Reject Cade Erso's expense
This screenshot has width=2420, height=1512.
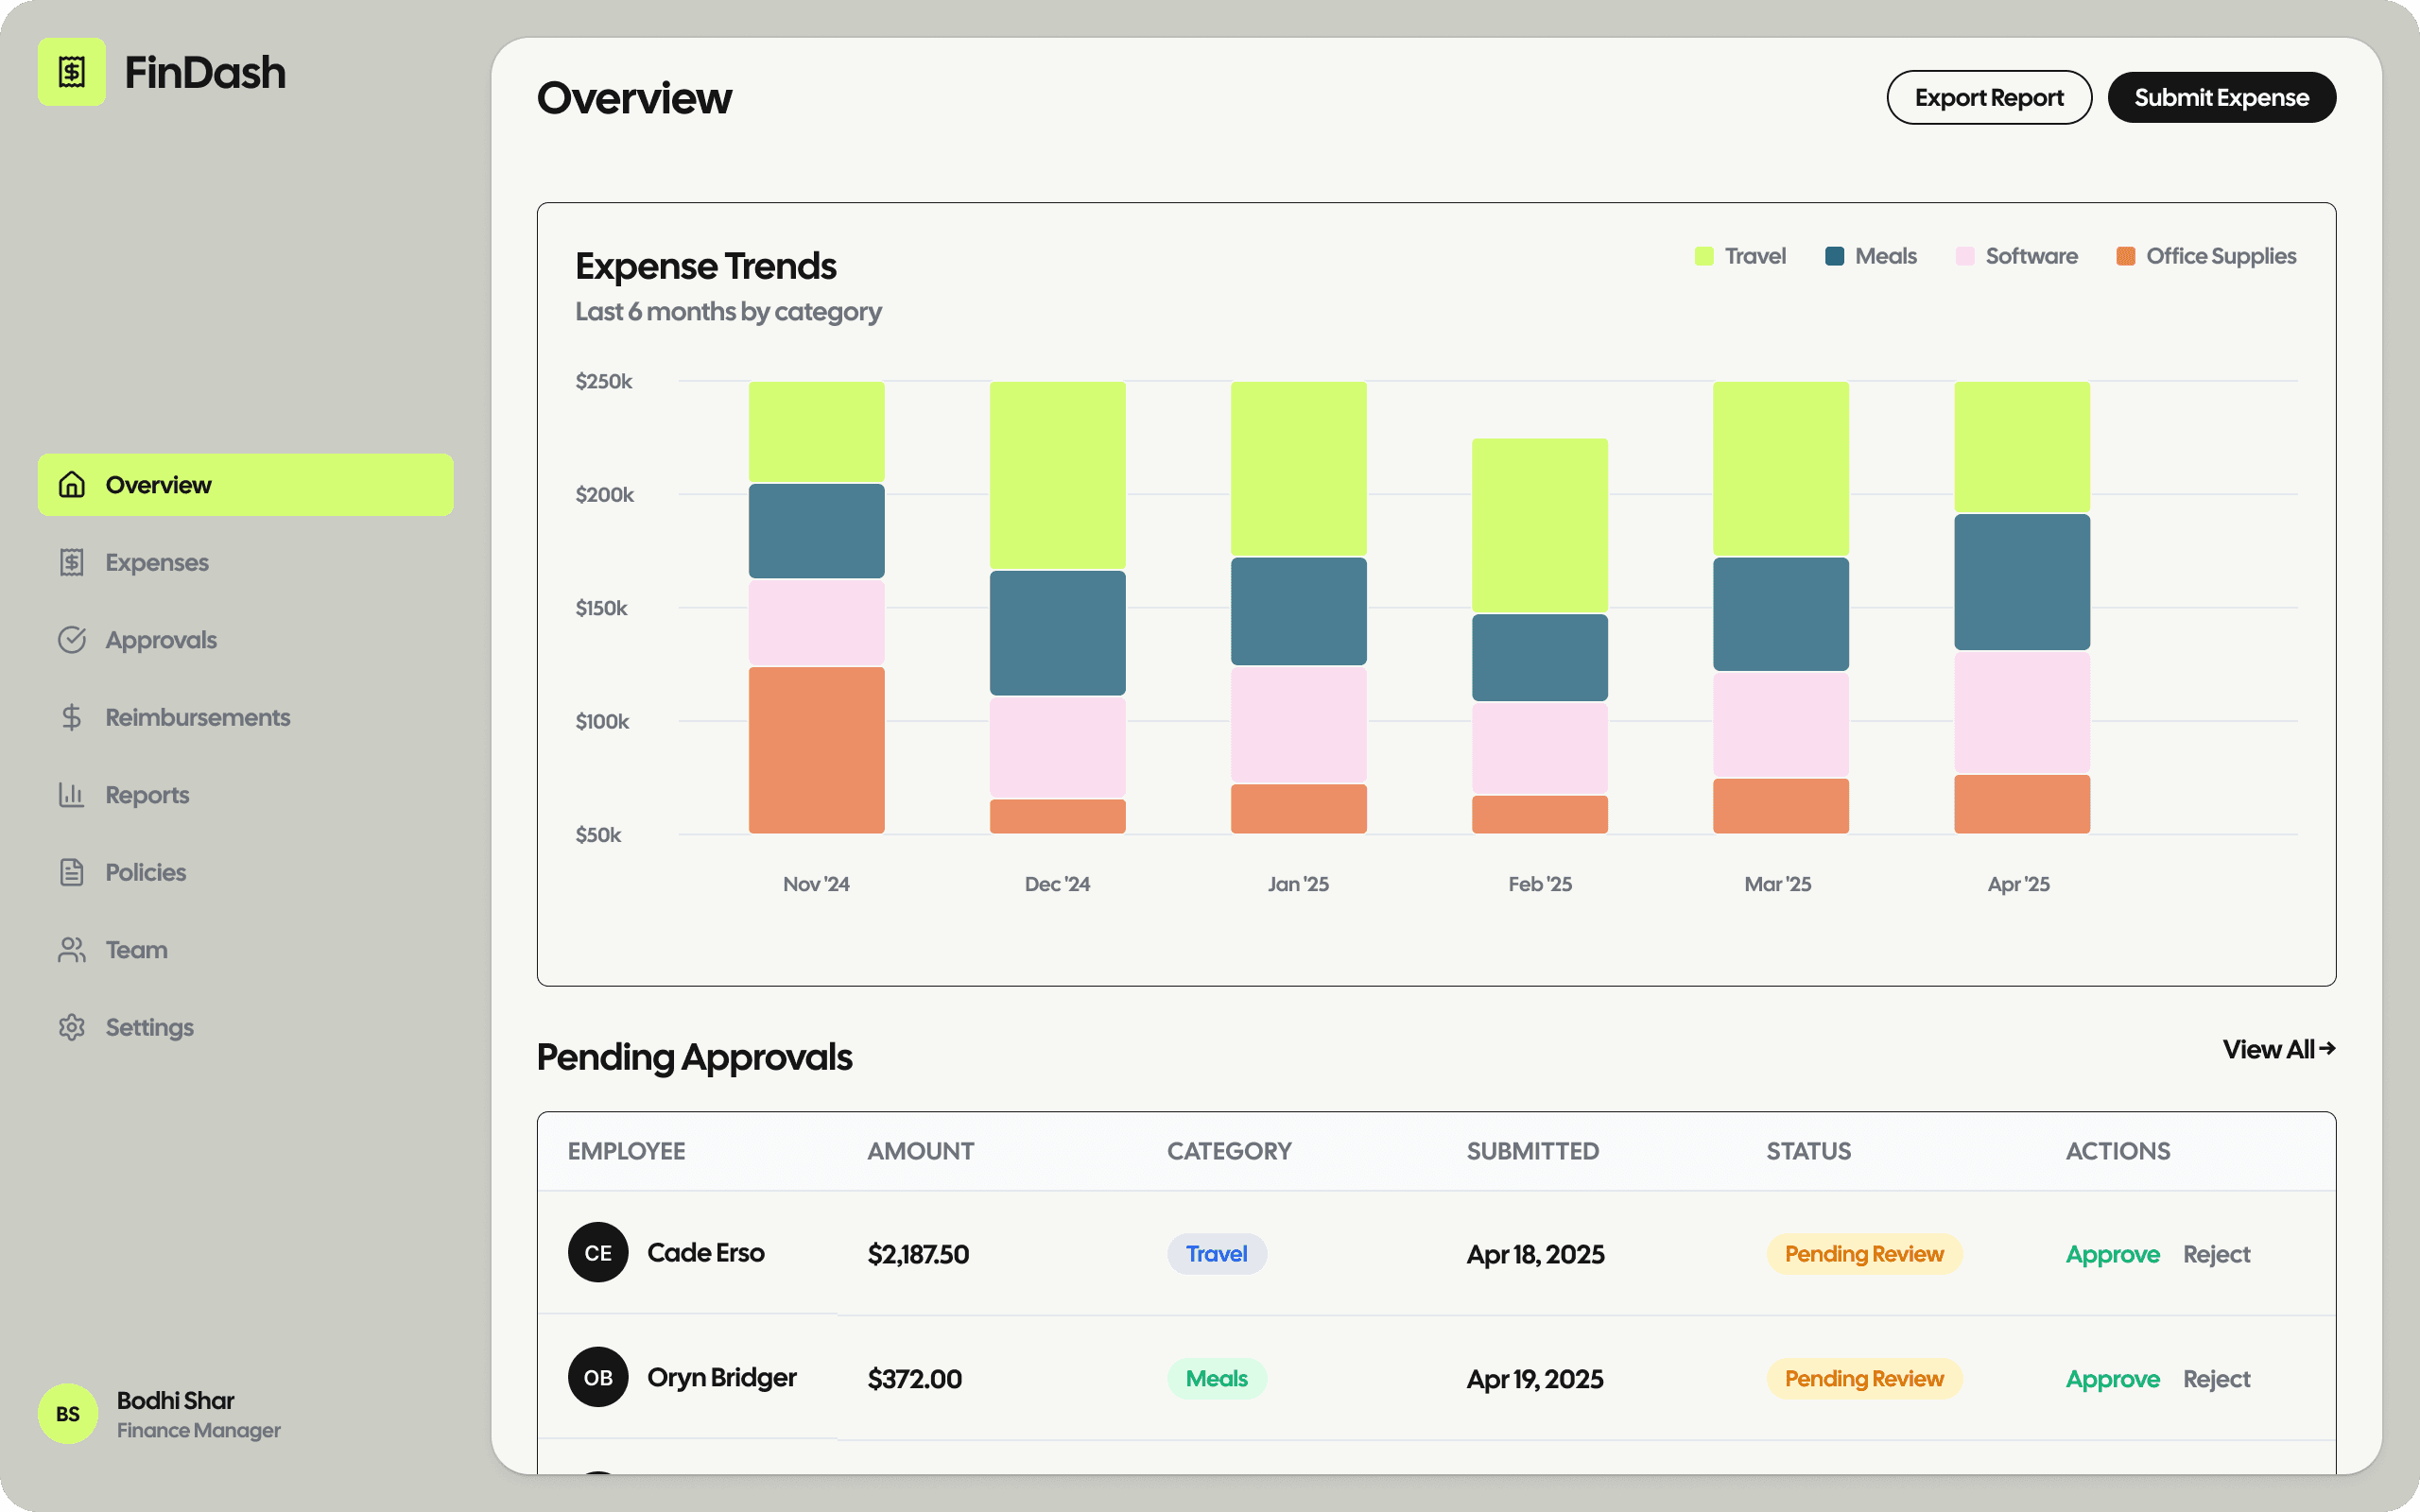[2216, 1254]
